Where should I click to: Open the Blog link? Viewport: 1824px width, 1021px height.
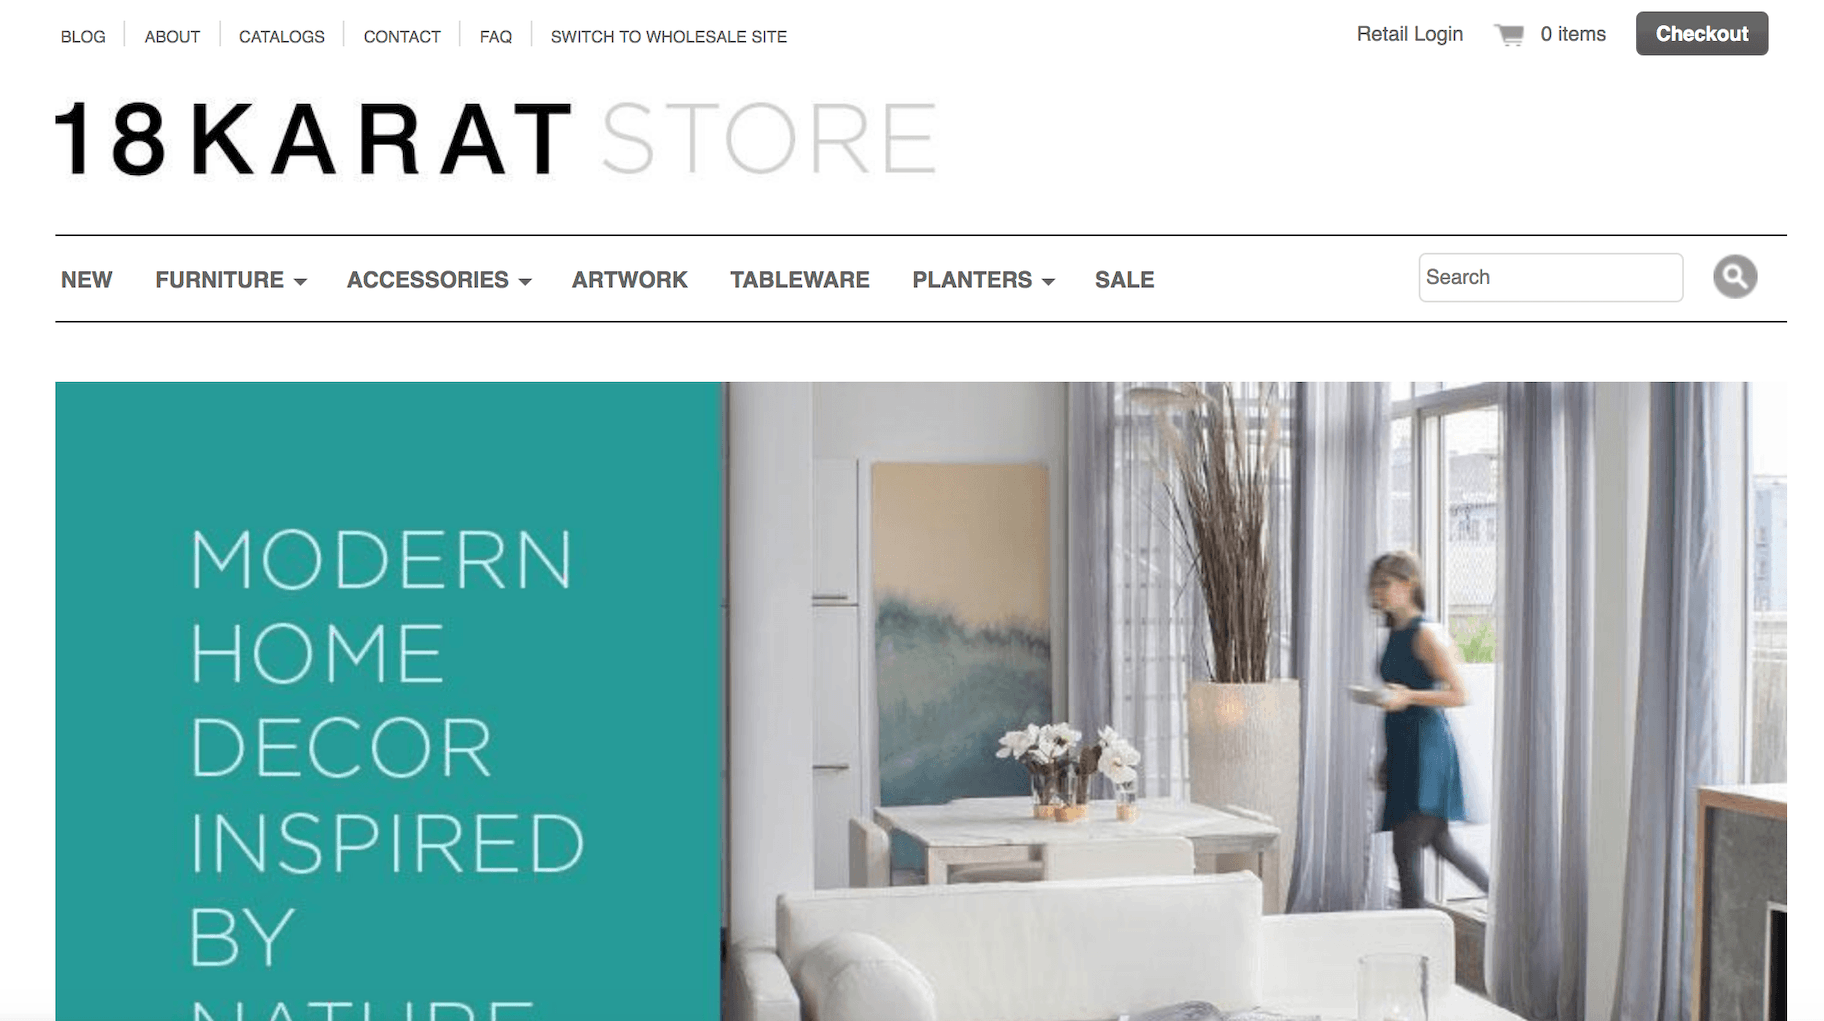point(83,37)
